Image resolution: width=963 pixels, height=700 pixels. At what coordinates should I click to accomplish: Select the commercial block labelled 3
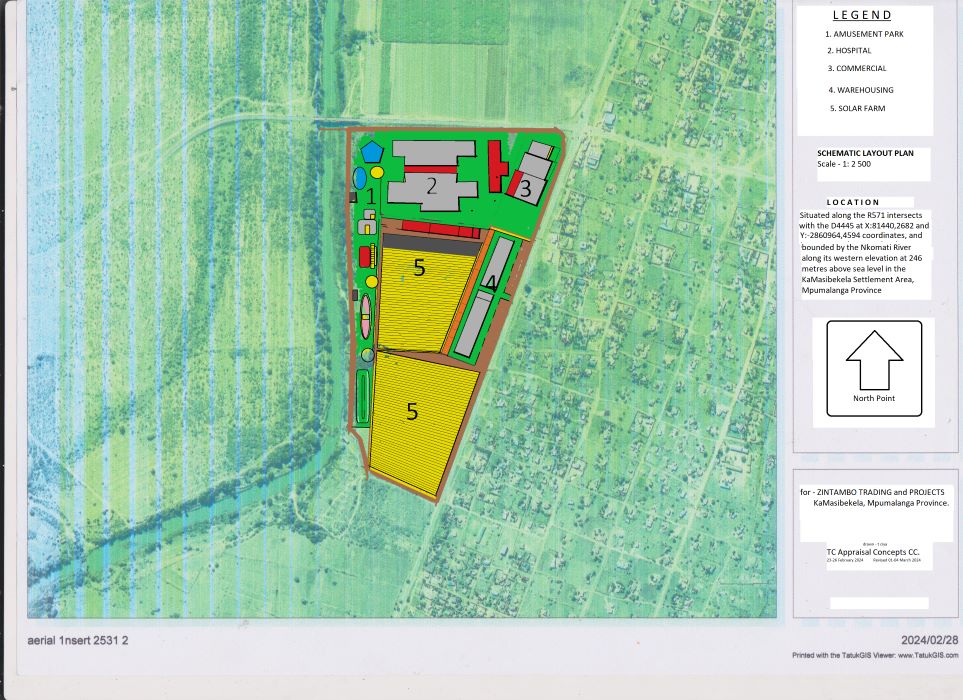(529, 180)
